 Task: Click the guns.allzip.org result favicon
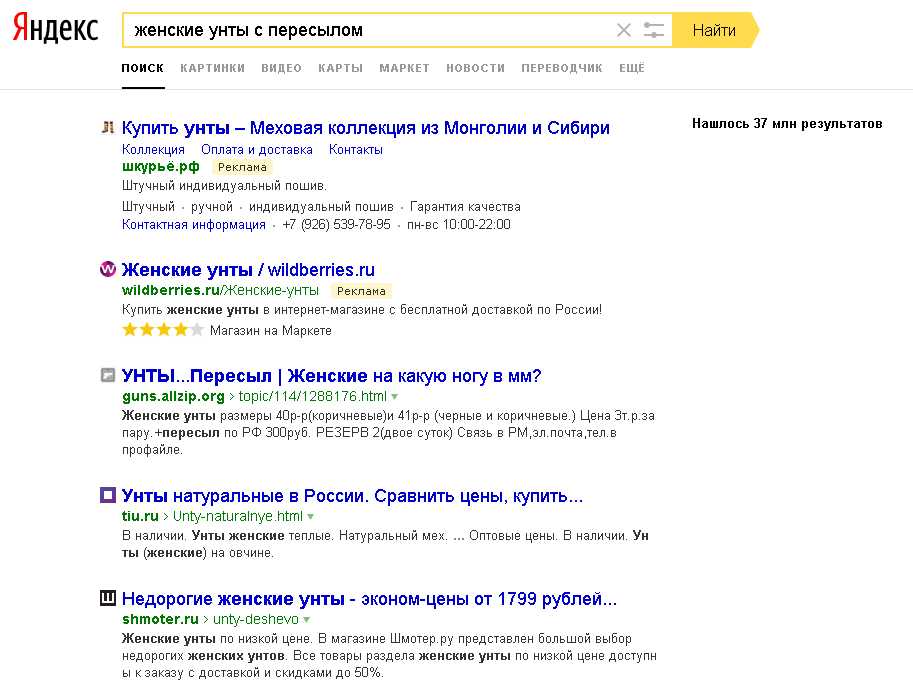click(108, 376)
